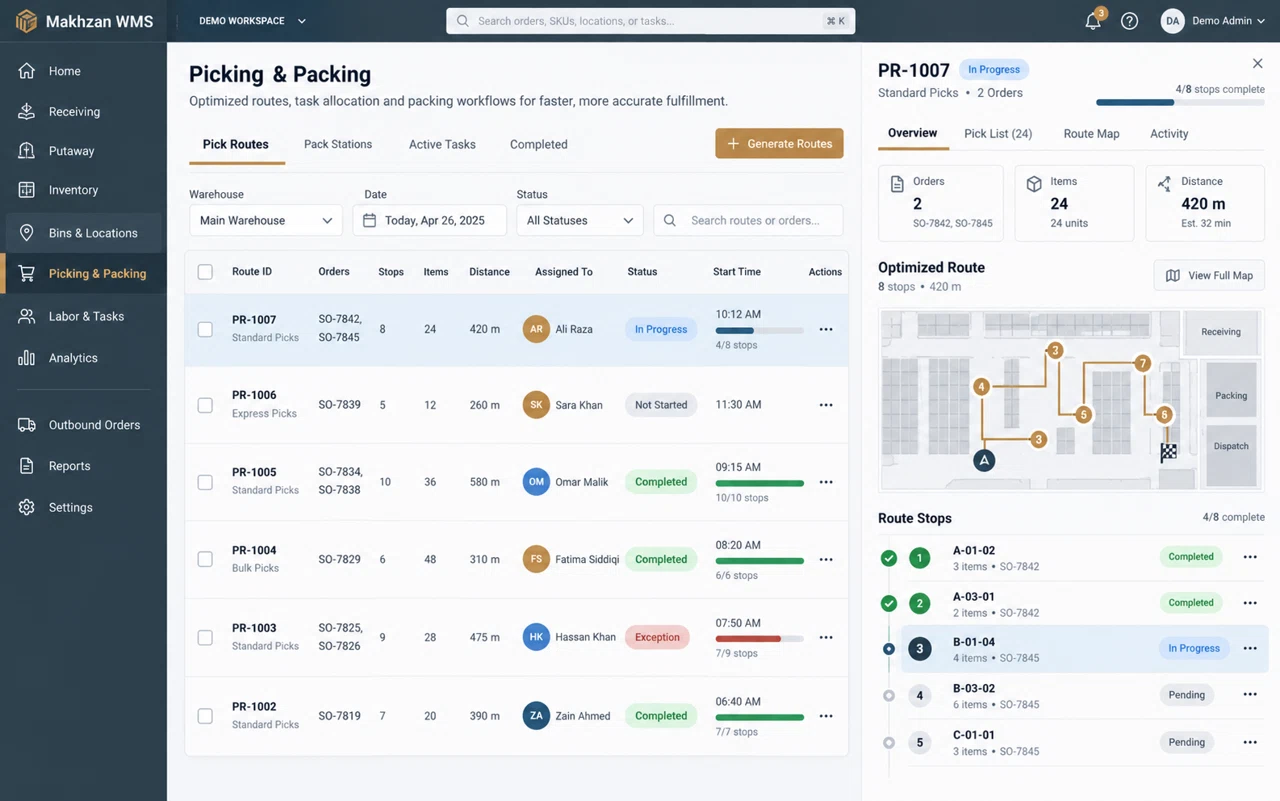Expand the Demo Workspace switcher

(x=252, y=21)
